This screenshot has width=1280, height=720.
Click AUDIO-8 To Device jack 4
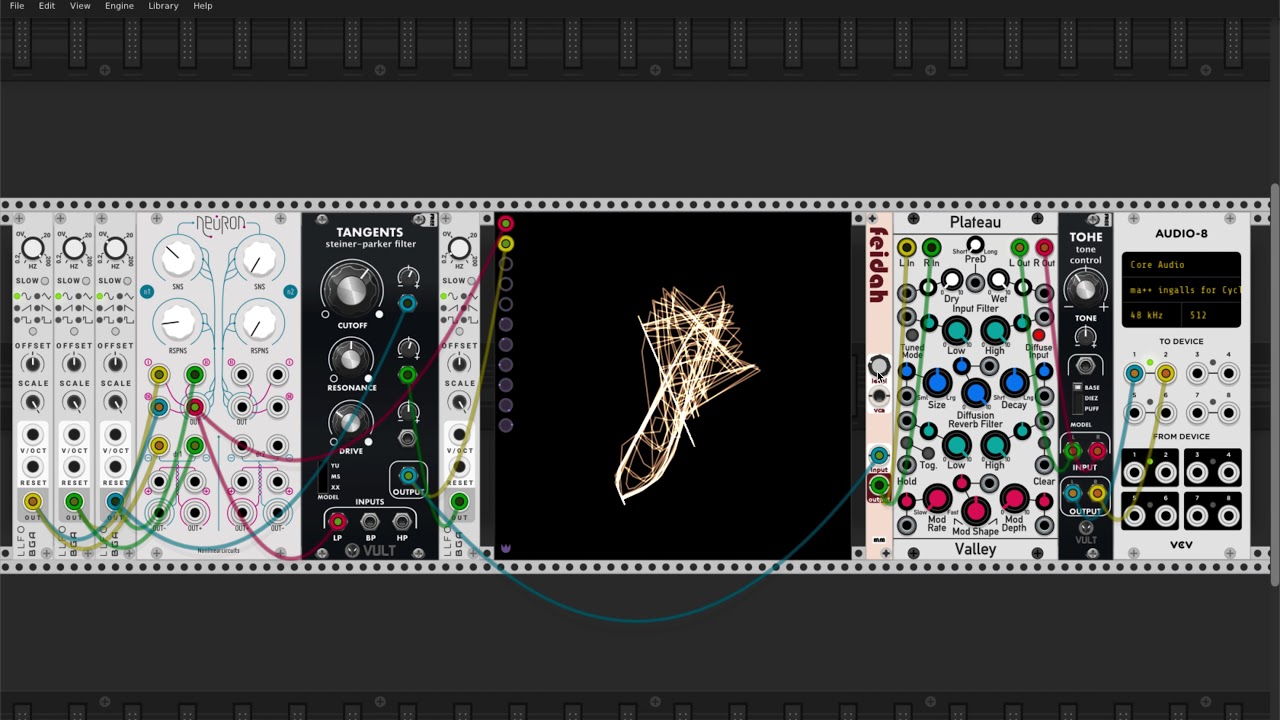click(1229, 374)
